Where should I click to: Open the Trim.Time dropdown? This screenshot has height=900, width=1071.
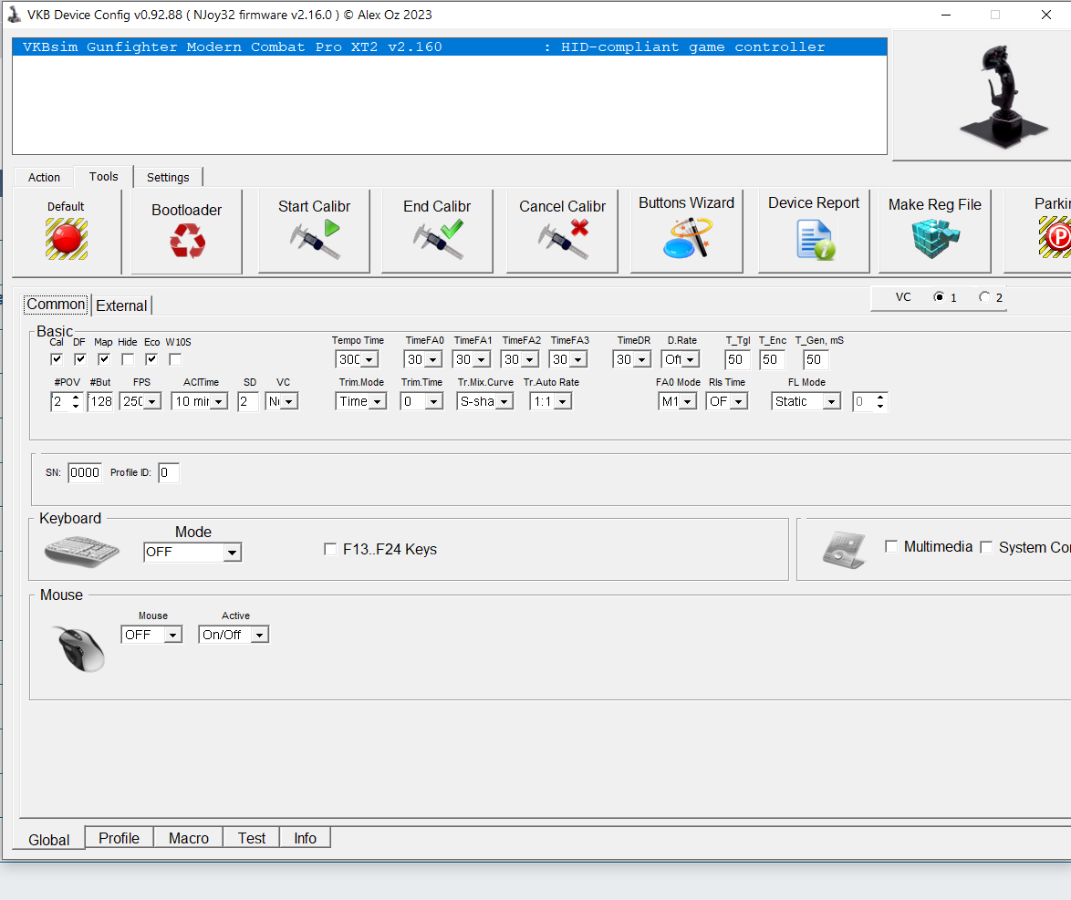click(434, 402)
